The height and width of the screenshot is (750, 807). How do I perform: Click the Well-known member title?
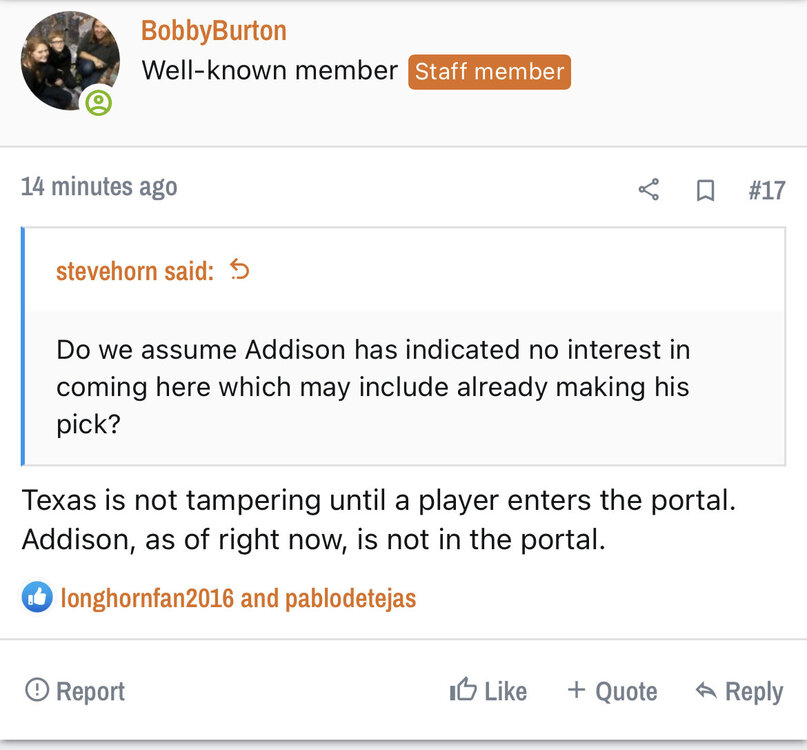[270, 71]
